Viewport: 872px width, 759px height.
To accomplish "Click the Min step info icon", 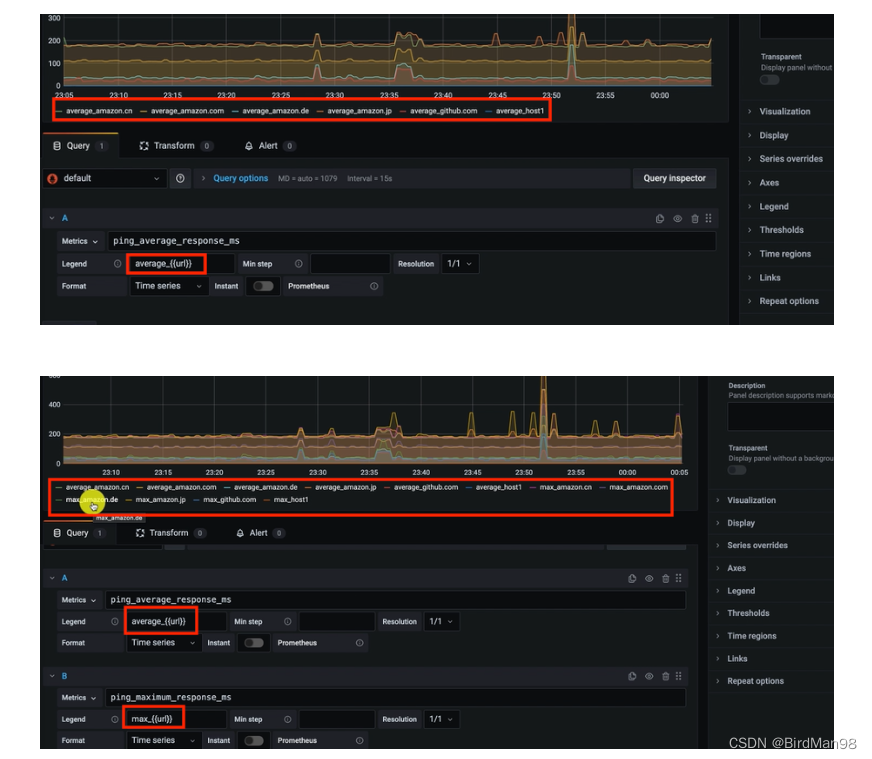I will pos(298,264).
